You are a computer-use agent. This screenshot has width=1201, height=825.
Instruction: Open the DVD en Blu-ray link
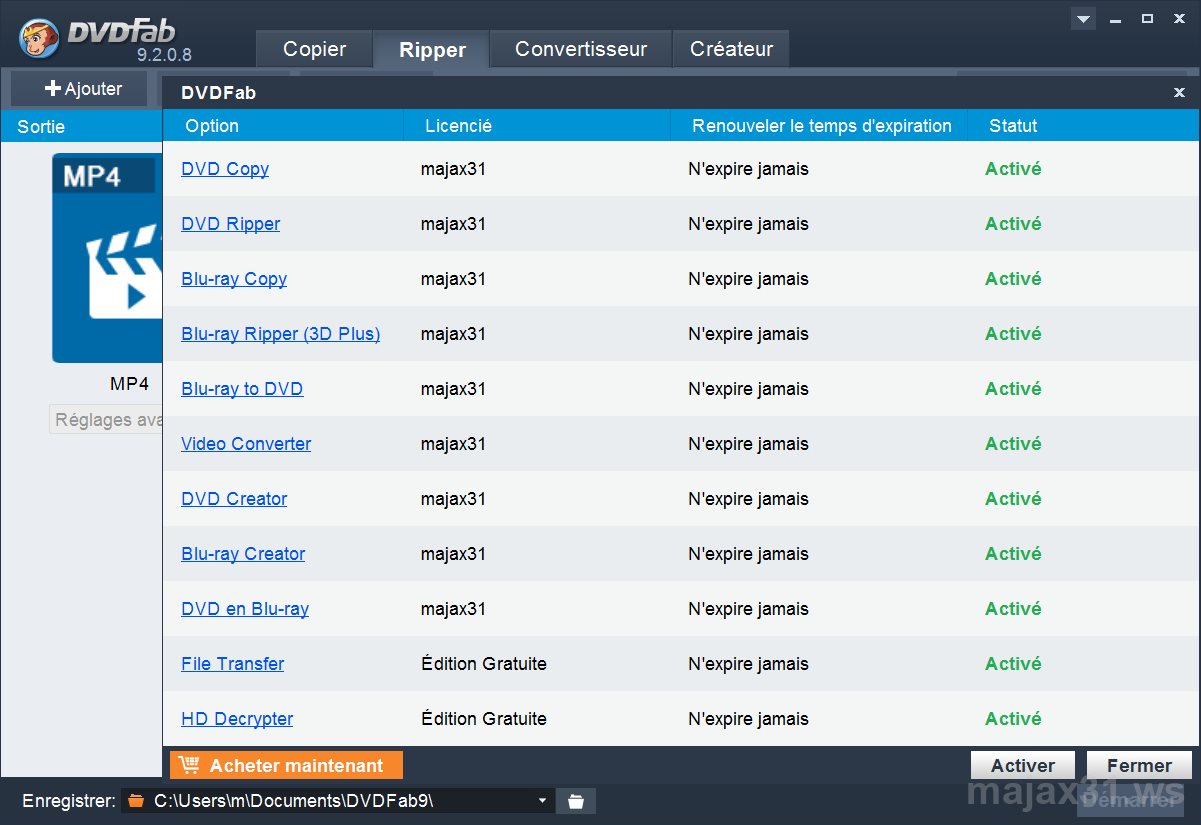click(x=245, y=609)
